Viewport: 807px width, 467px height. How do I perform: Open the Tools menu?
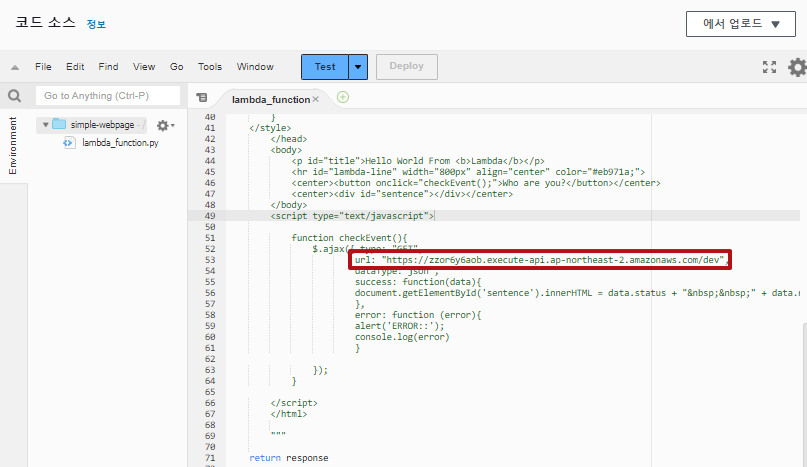coord(210,67)
